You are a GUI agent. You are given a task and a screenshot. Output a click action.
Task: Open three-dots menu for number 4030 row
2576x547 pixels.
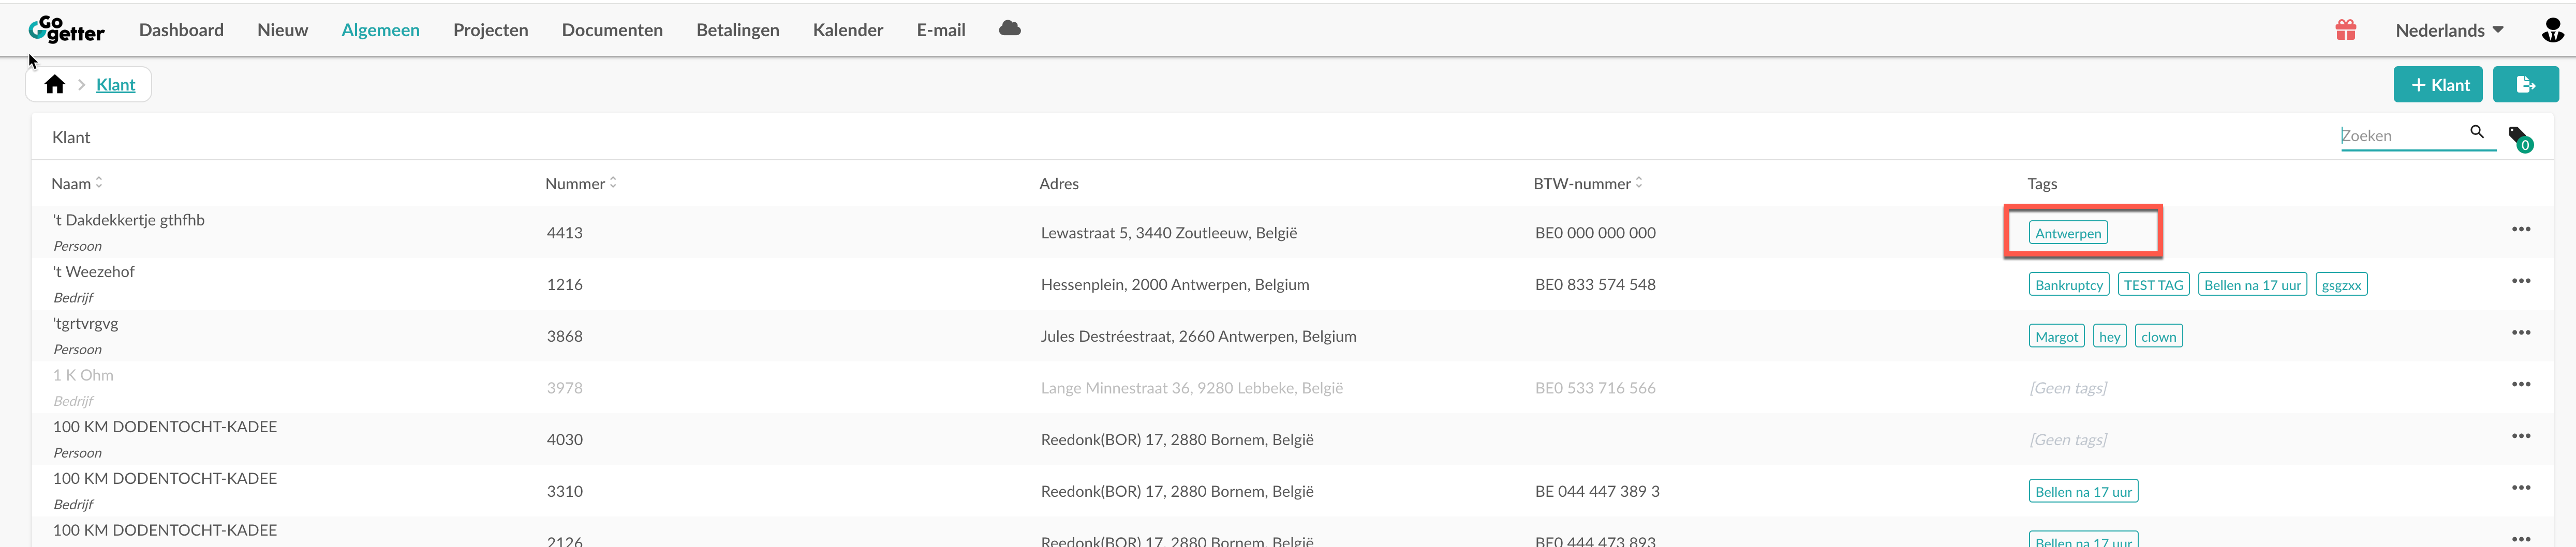pos(2521,437)
